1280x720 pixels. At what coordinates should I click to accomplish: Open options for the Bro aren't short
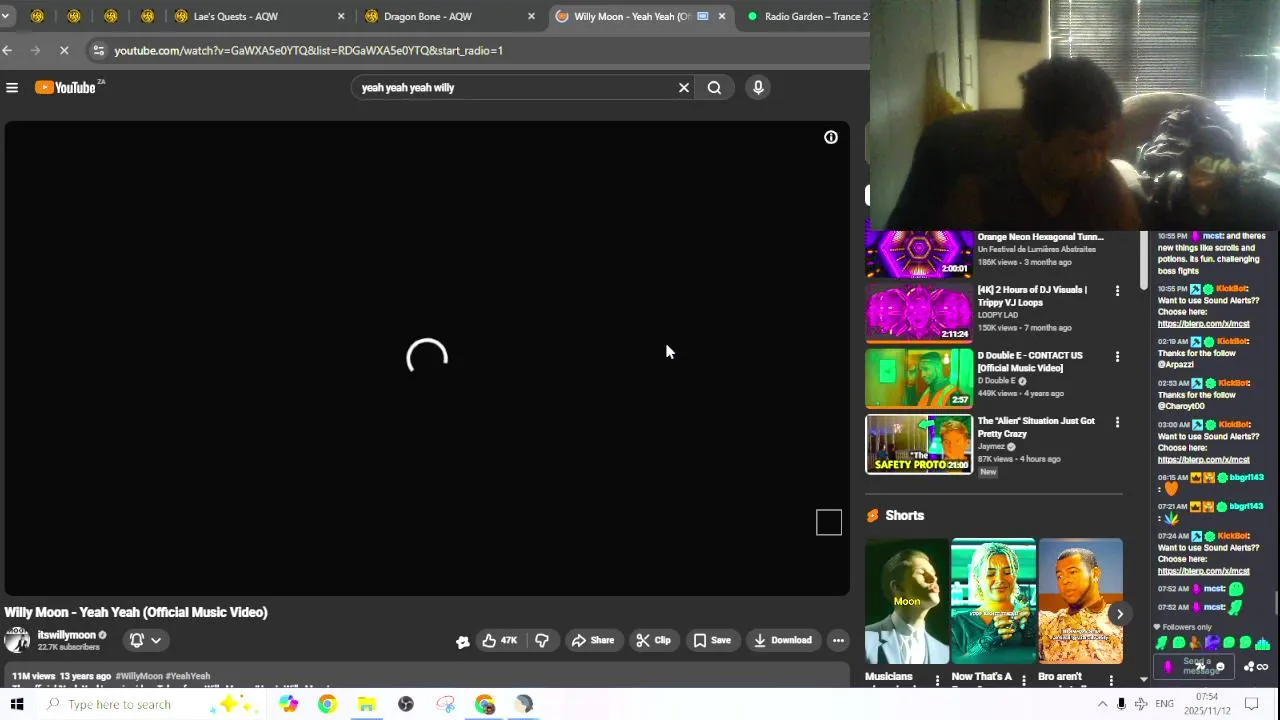(x=1111, y=680)
